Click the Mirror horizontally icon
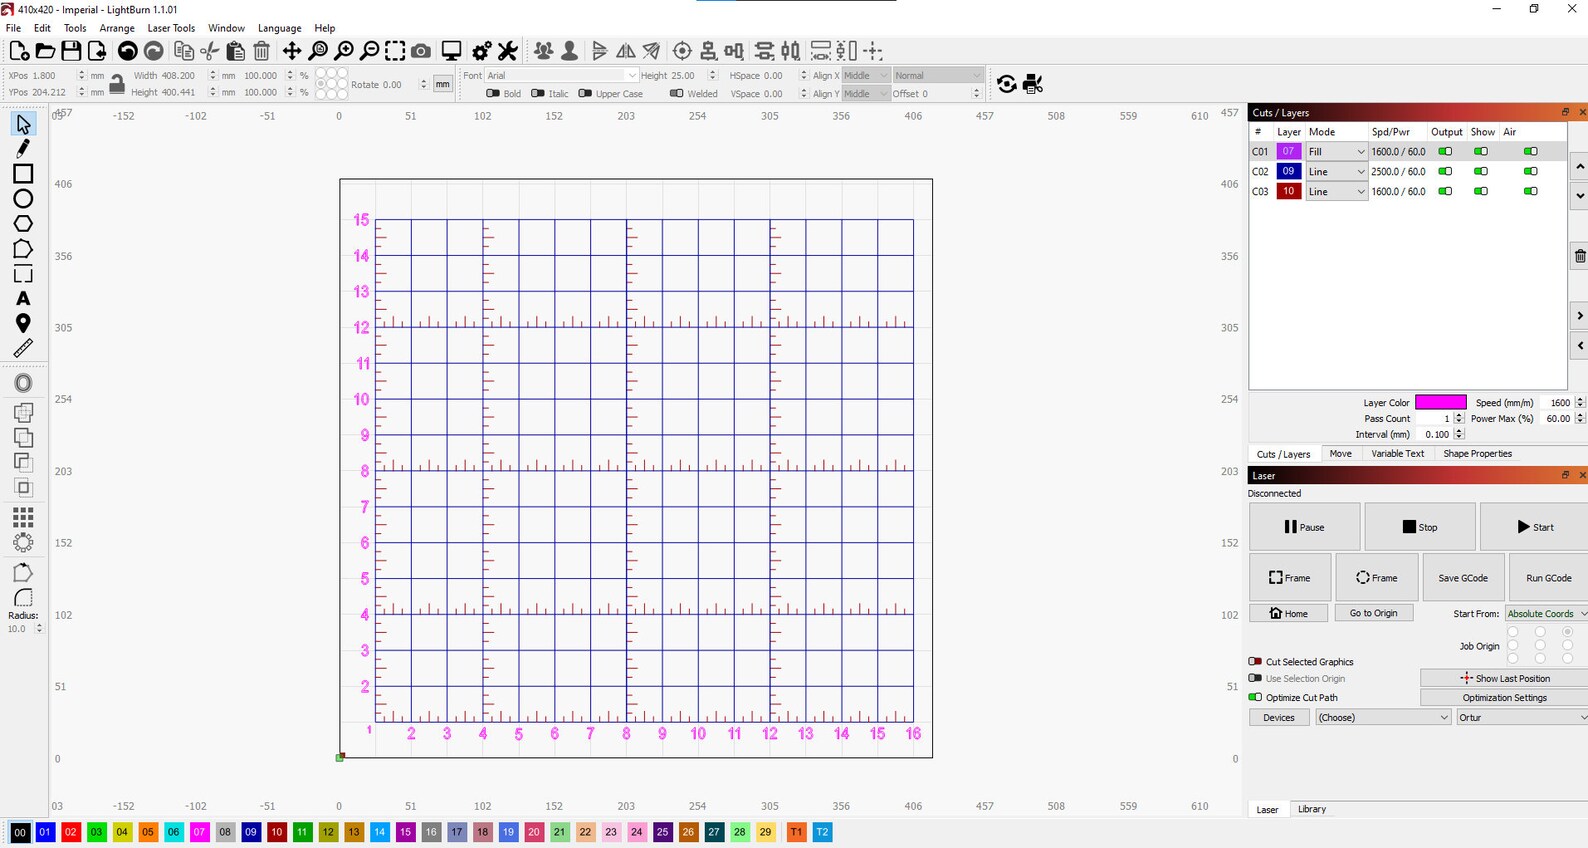Screen dimensions: 1588x848 [626, 51]
